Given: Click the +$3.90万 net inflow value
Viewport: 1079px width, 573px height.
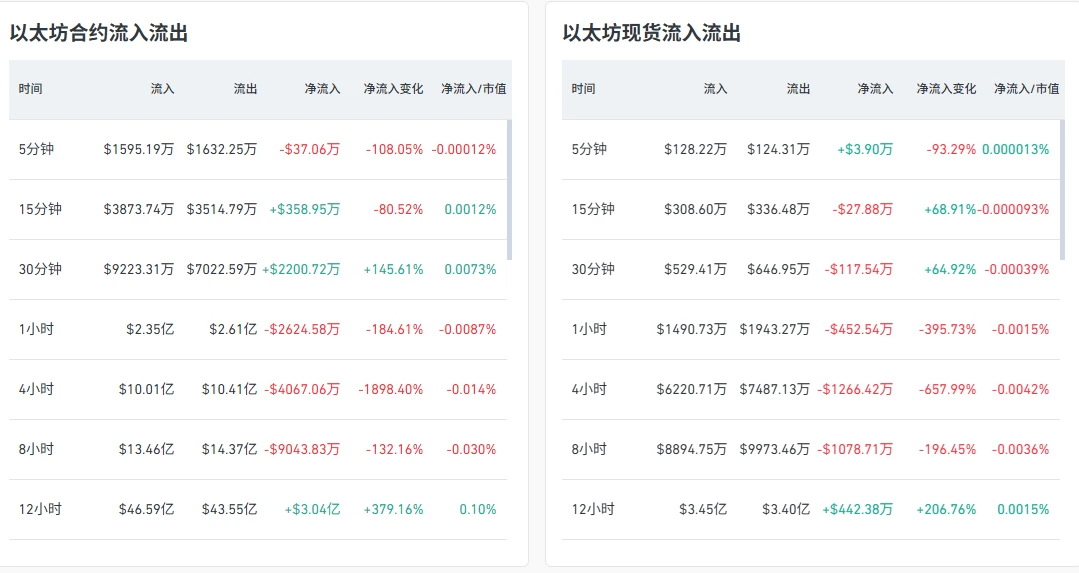Looking at the screenshot, I should point(865,149).
